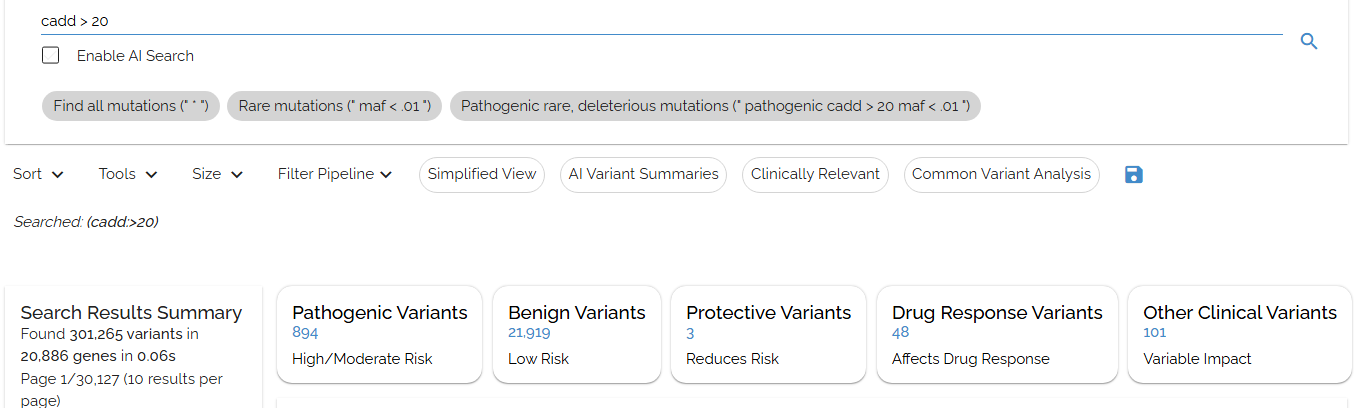View the Drug Response Variants card

(996, 335)
